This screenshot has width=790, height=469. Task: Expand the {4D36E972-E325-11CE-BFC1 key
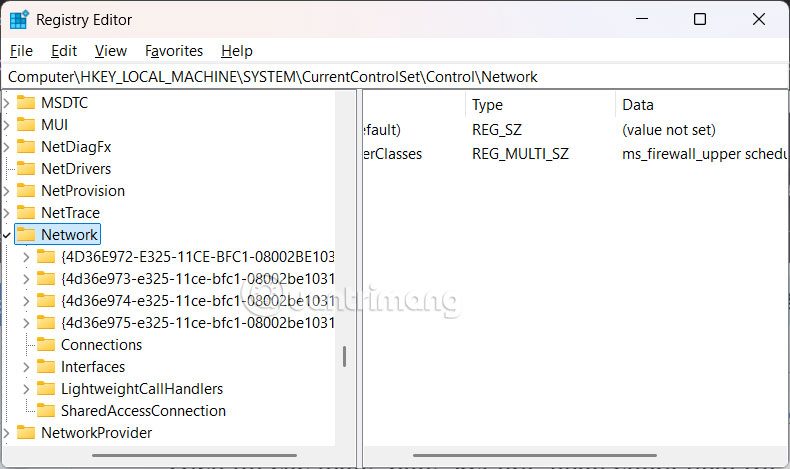[27, 257]
